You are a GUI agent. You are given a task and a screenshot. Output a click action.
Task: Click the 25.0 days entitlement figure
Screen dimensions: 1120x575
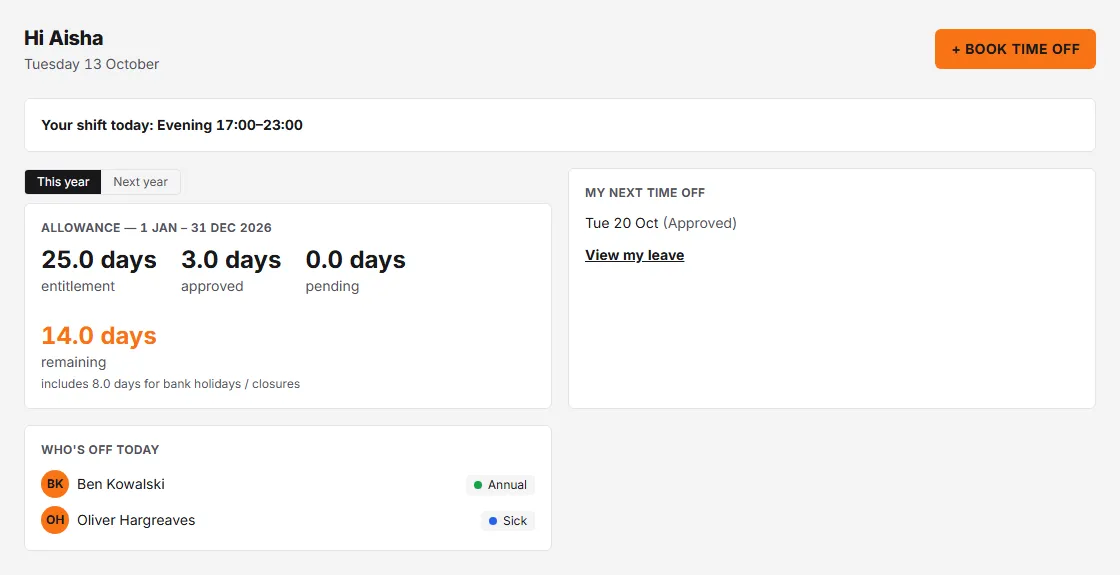[x=99, y=260]
